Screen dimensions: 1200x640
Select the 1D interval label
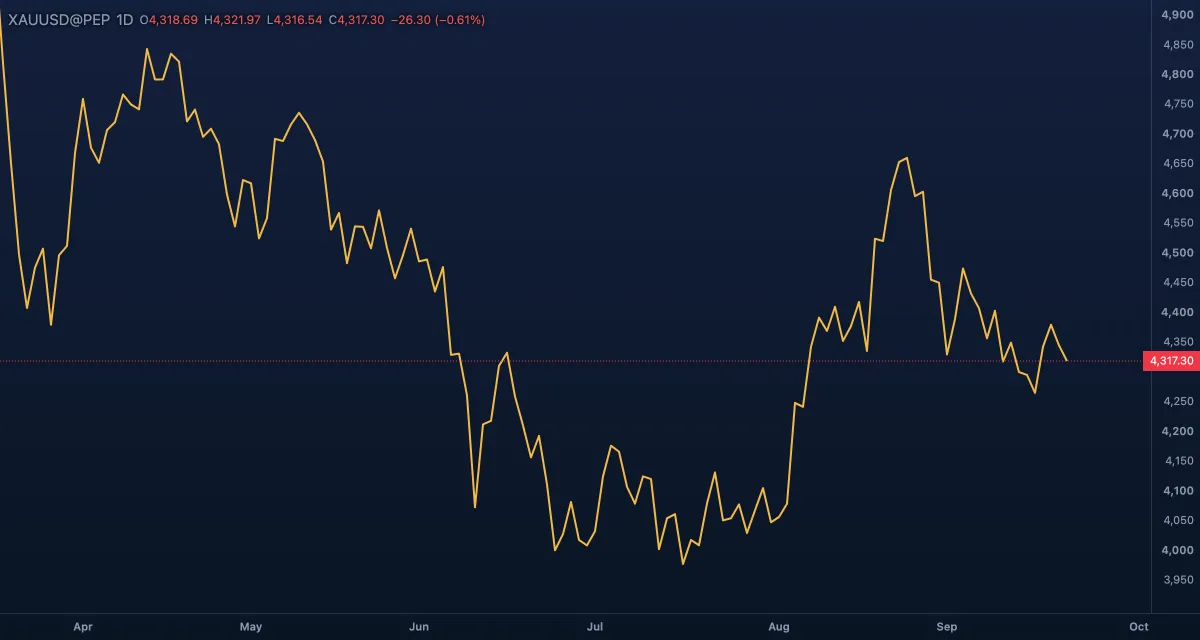125,20
